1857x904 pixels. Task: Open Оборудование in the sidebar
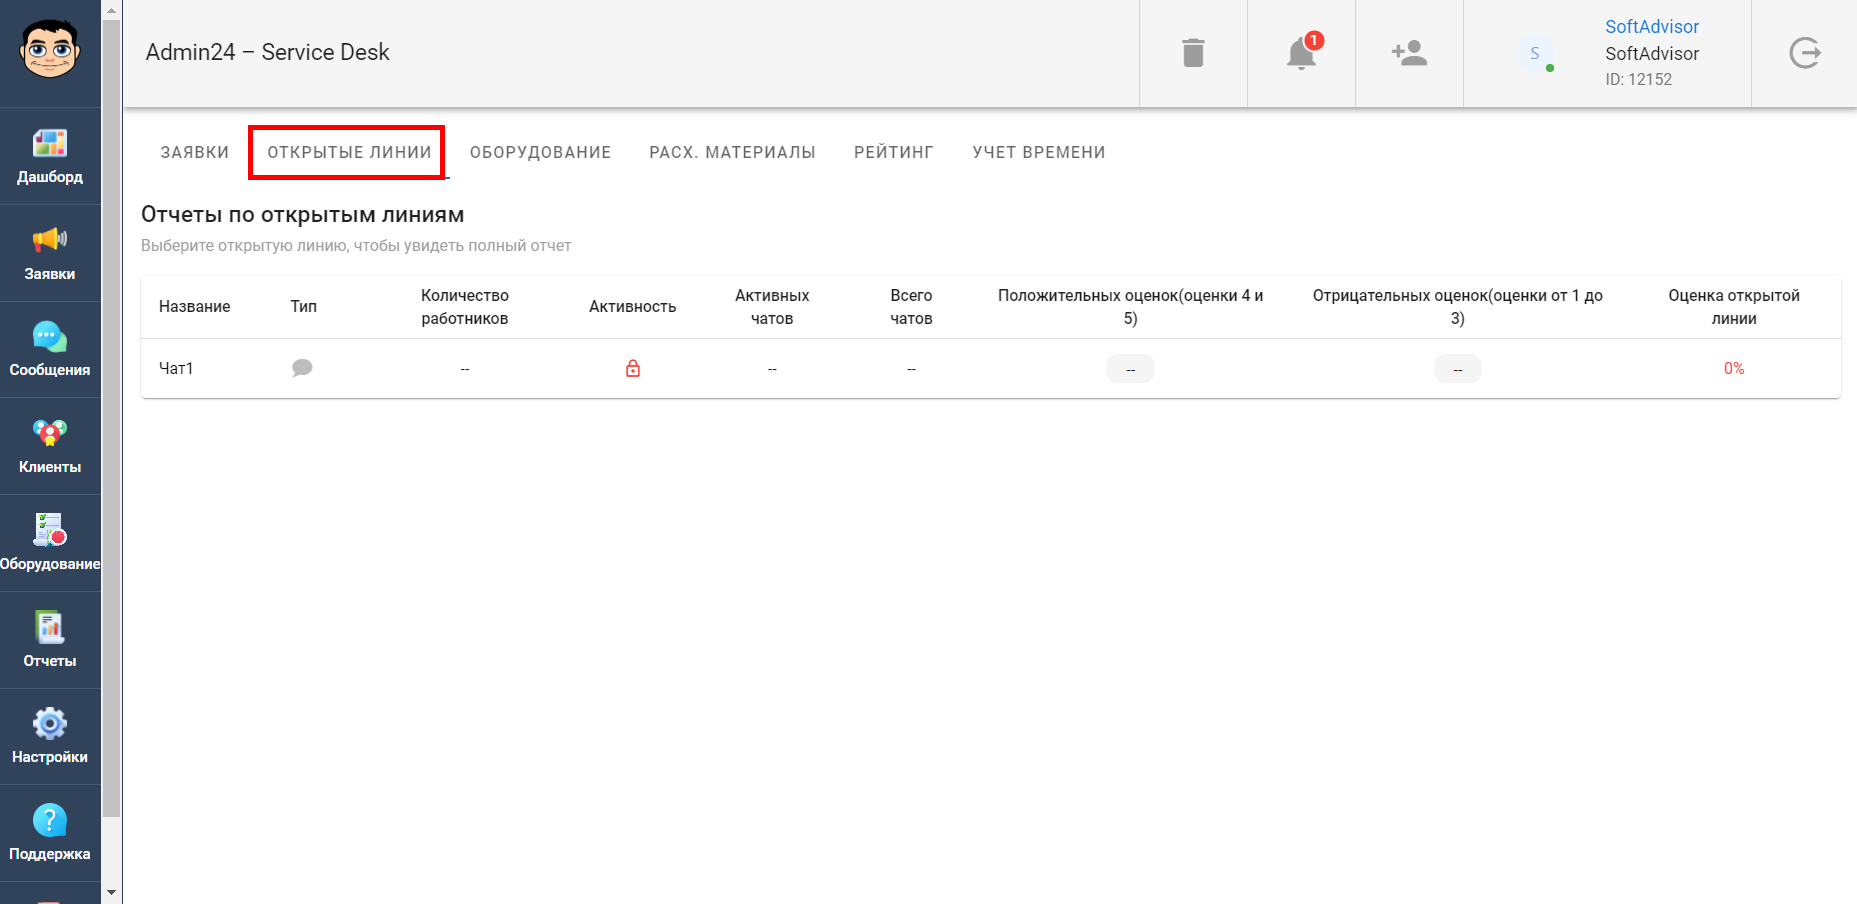(x=50, y=543)
